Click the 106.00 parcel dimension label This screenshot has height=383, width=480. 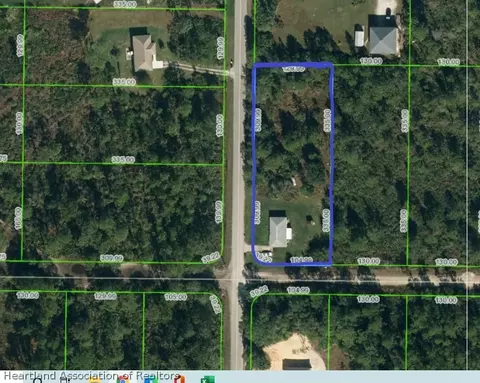pos(176,296)
